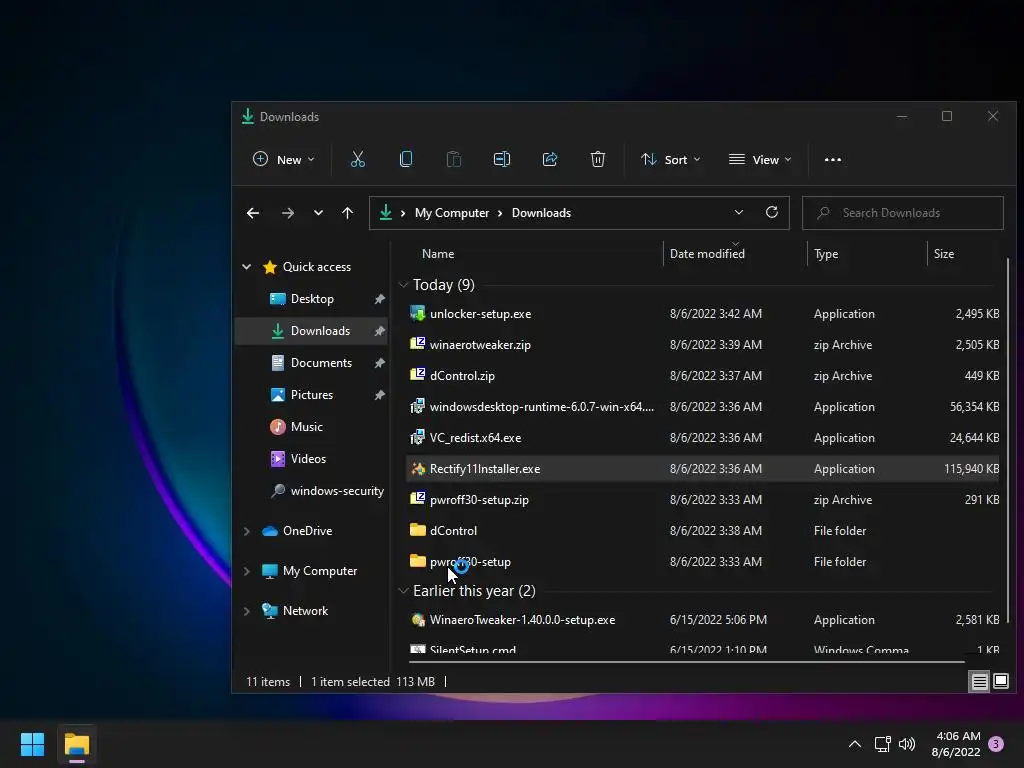Image resolution: width=1024 pixels, height=768 pixels.
Task: Show hidden tray icons chevron
Action: point(854,744)
